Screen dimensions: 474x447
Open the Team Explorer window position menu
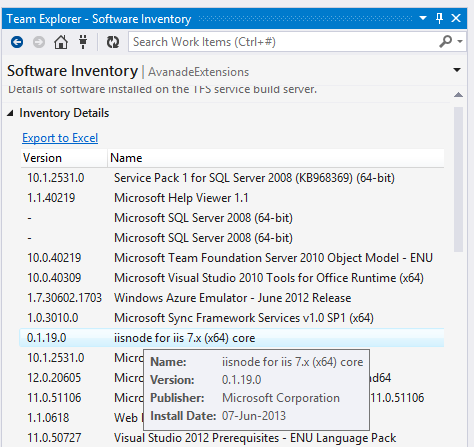click(423, 18)
